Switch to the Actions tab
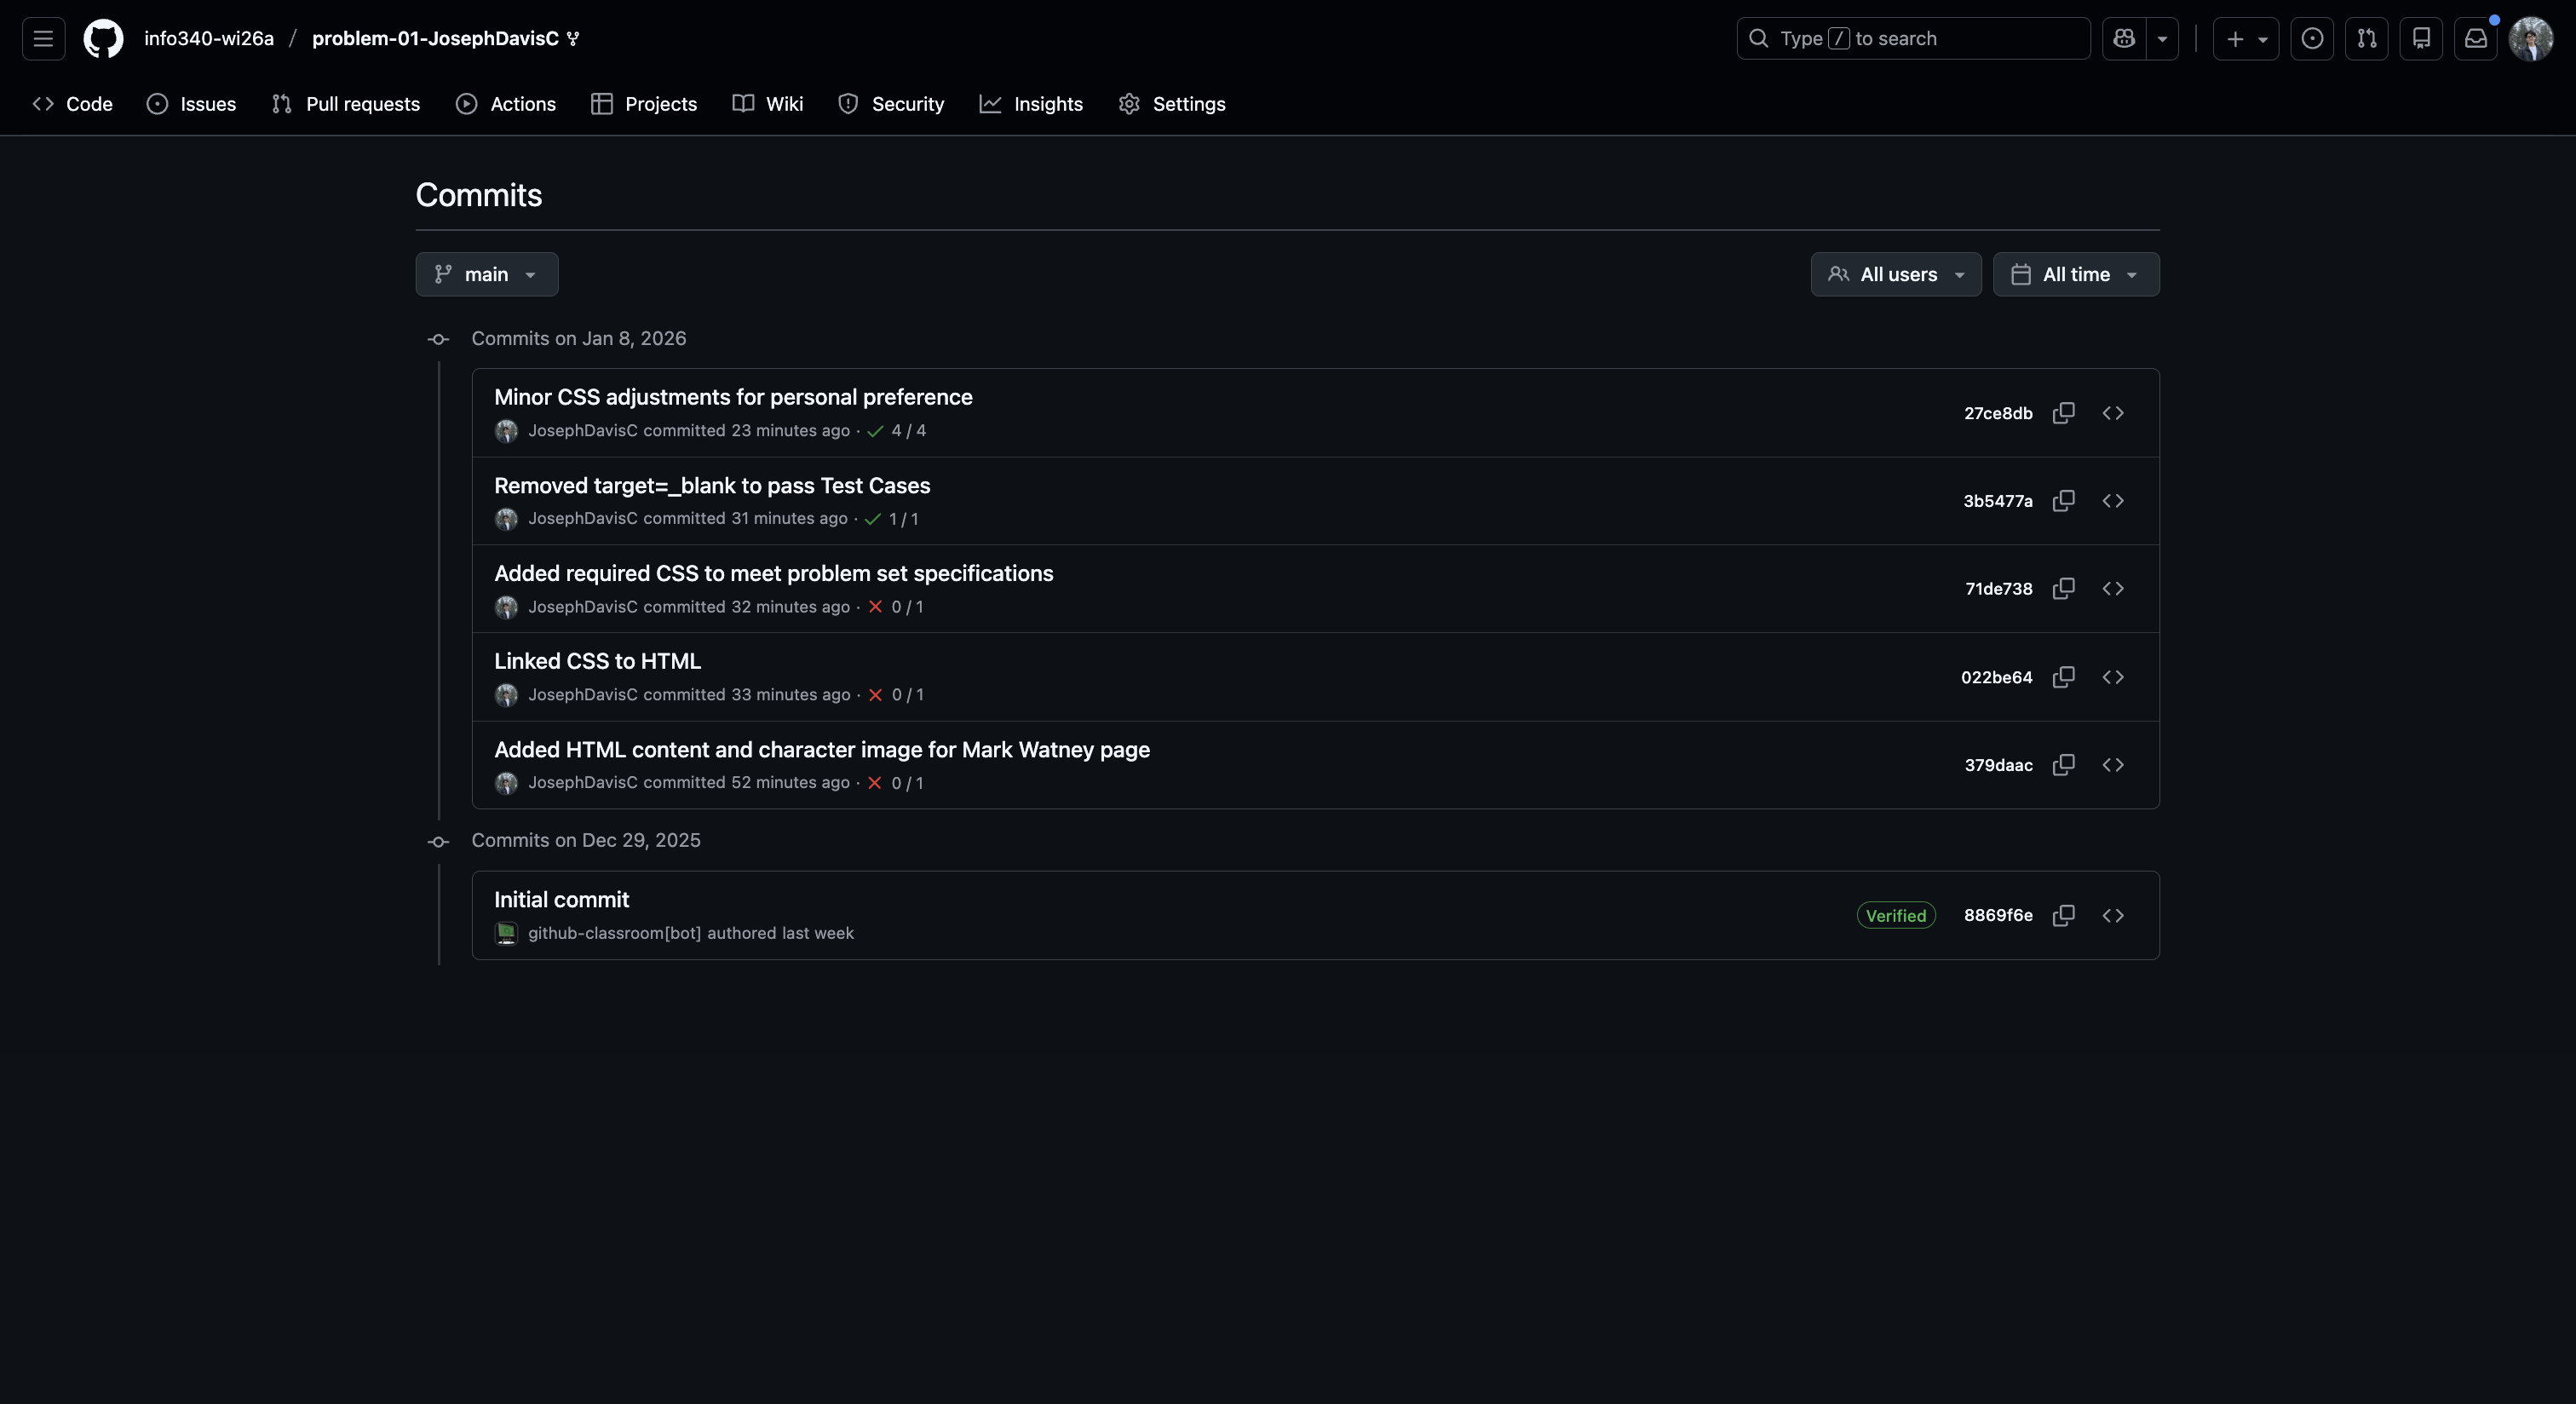2576x1404 pixels. (506, 103)
